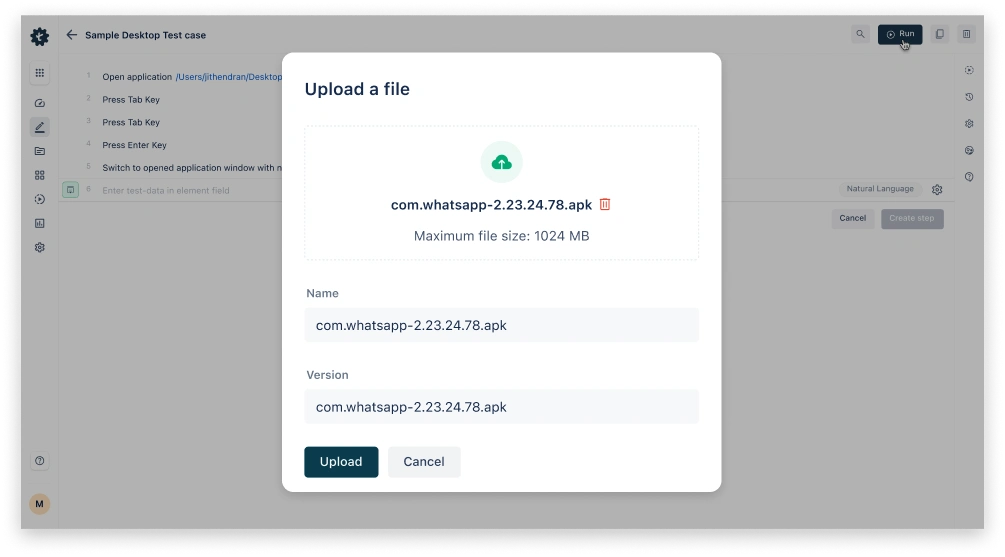
Task: Select the pencil edit icon in sidebar
Action: tap(40, 127)
